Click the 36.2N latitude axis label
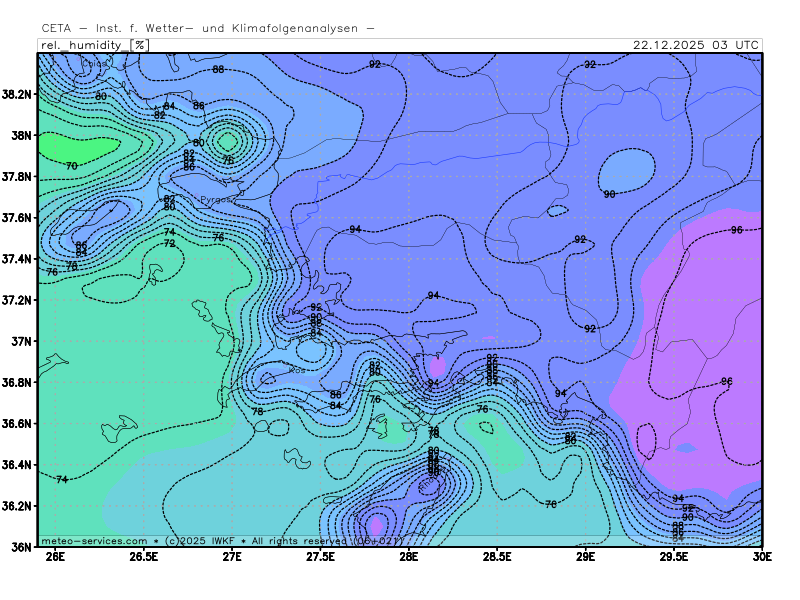The height and width of the screenshot is (600, 800). 18,506
